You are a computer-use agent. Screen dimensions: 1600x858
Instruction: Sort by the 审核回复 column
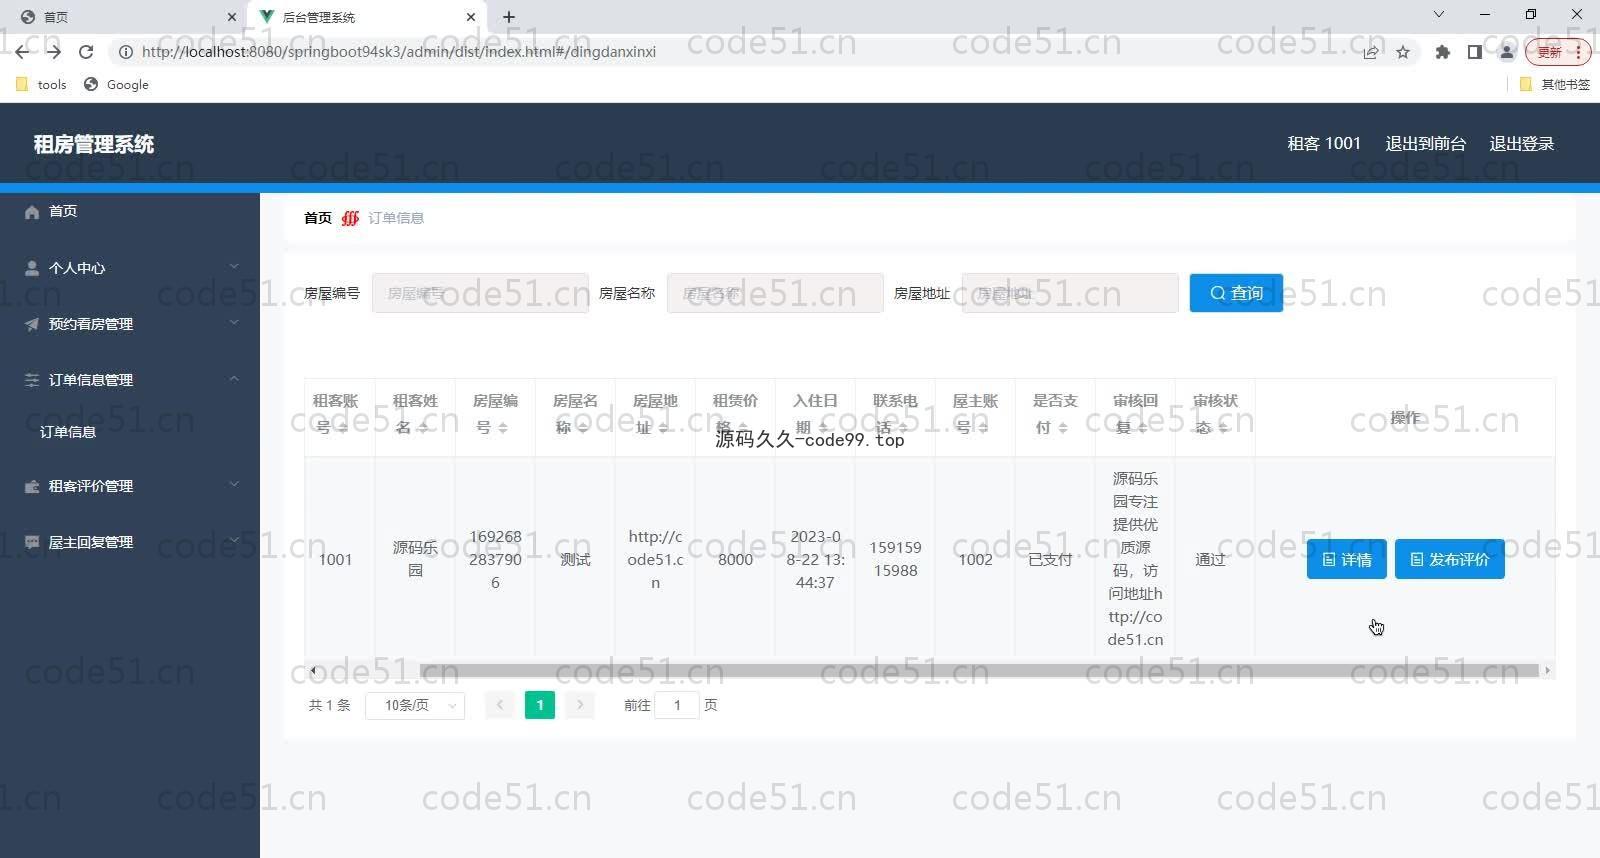coord(1143,428)
